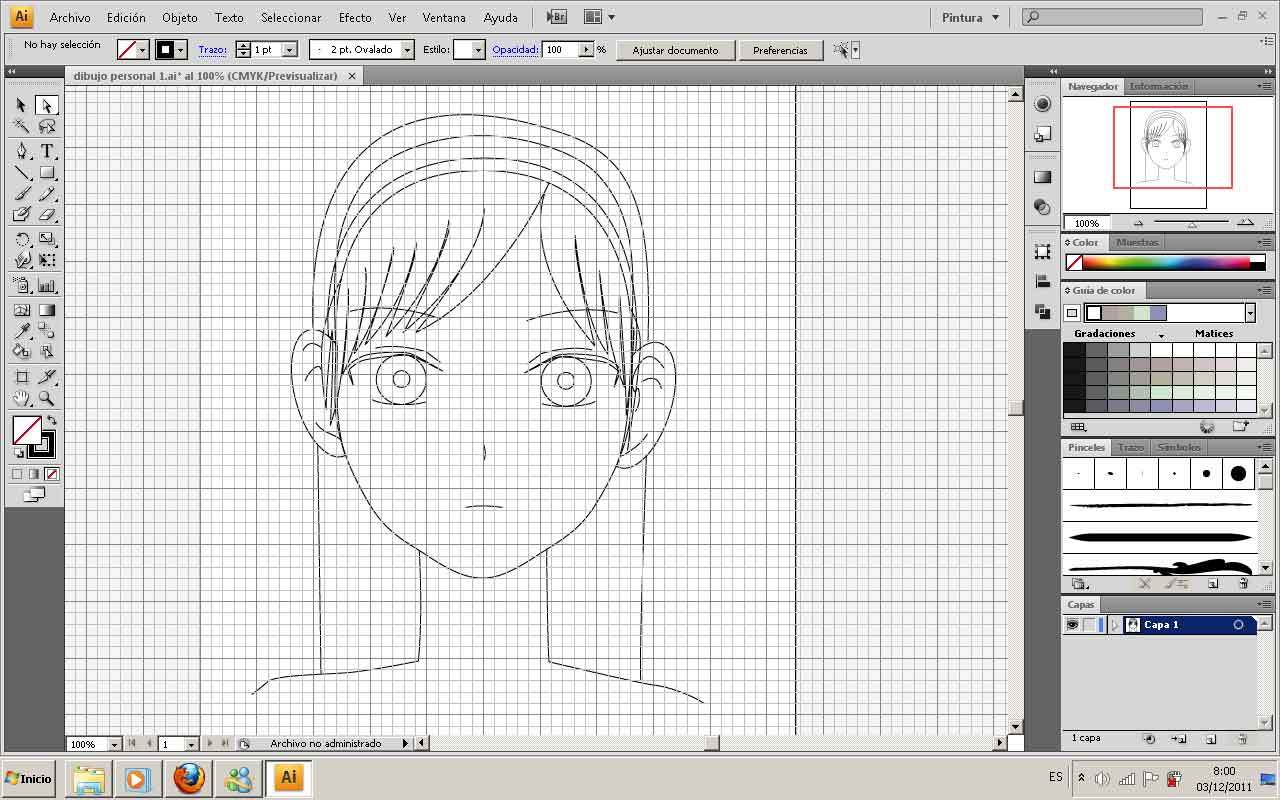Expand the Capa 1 layer triangle
The height and width of the screenshot is (800, 1280).
click(x=1115, y=625)
